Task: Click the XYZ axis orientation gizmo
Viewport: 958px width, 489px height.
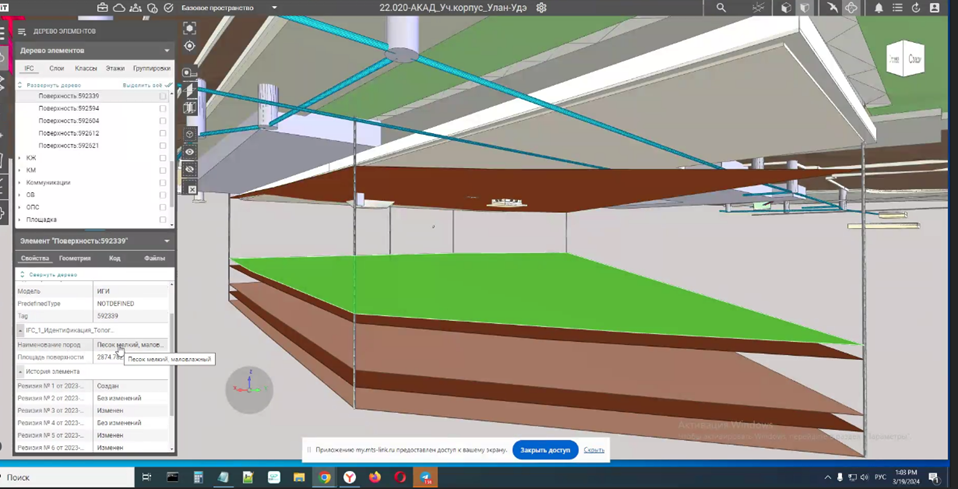Action: coord(249,389)
